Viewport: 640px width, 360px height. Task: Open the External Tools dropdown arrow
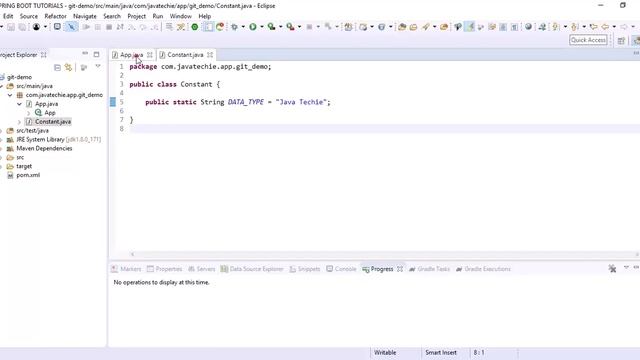(x=299, y=27)
